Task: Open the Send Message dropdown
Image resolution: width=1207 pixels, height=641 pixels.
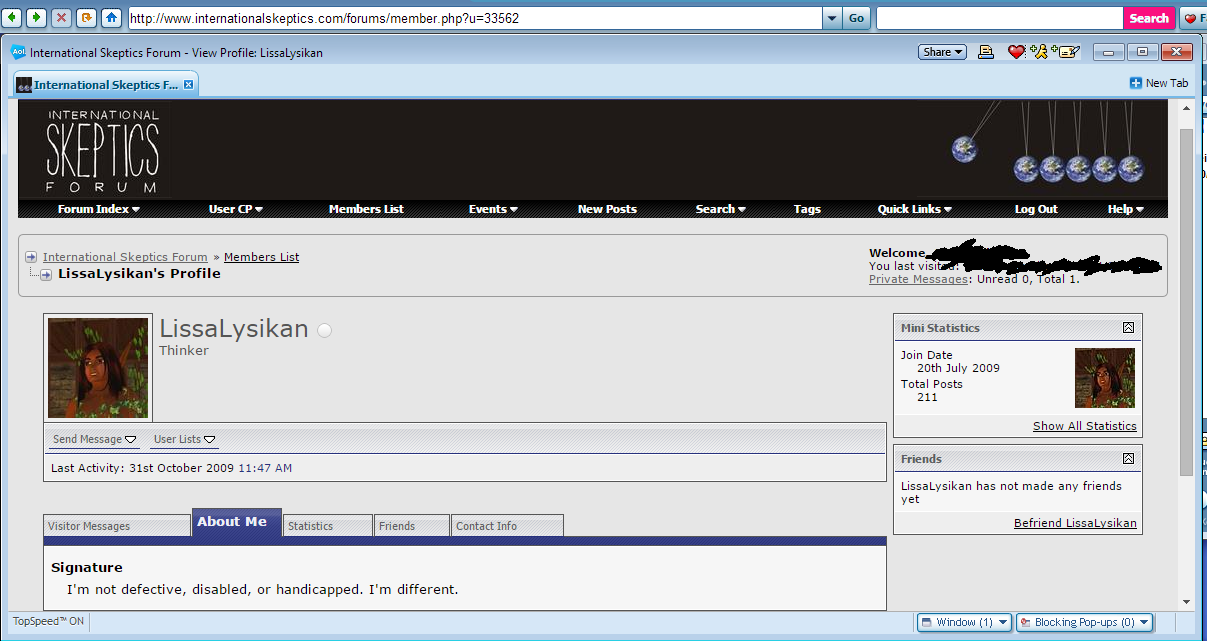Action: (x=95, y=439)
